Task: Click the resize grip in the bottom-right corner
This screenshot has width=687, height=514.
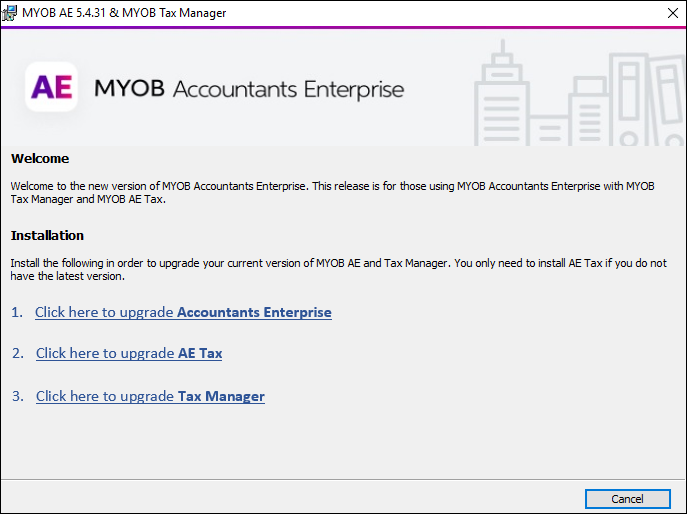Action: (680, 508)
